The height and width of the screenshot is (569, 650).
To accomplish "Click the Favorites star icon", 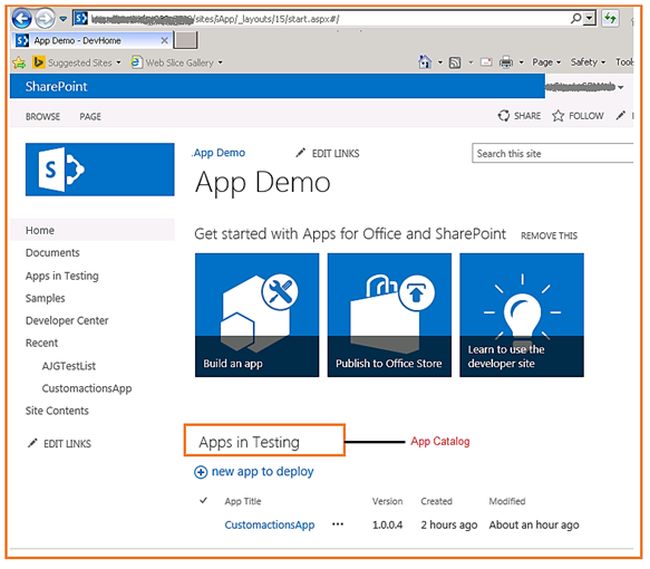I will coord(19,63).
